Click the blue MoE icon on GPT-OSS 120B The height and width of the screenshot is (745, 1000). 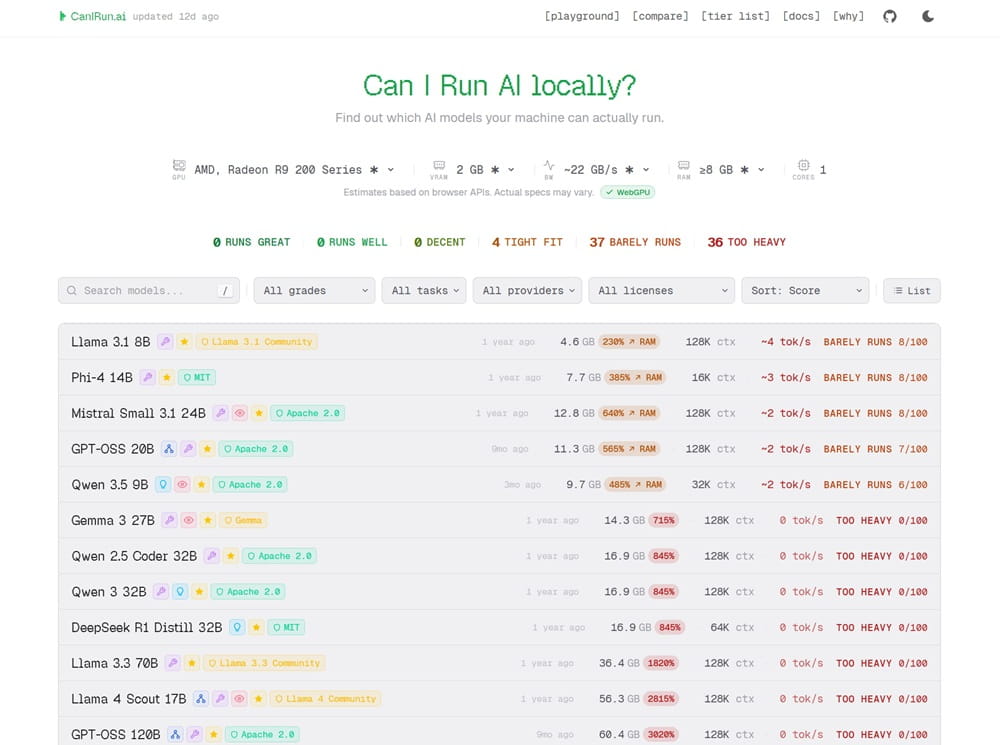175,735
